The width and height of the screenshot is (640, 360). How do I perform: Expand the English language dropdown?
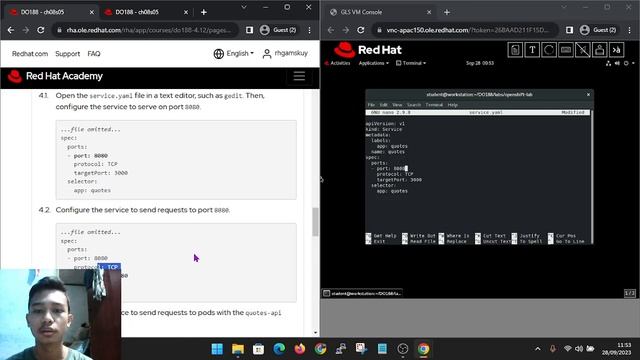[x=240, y=53]
